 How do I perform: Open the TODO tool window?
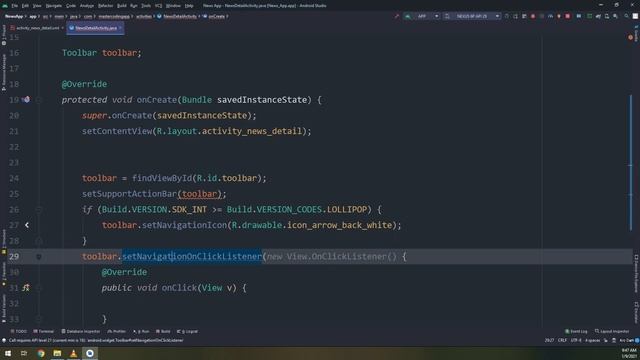tap(18, 331)
